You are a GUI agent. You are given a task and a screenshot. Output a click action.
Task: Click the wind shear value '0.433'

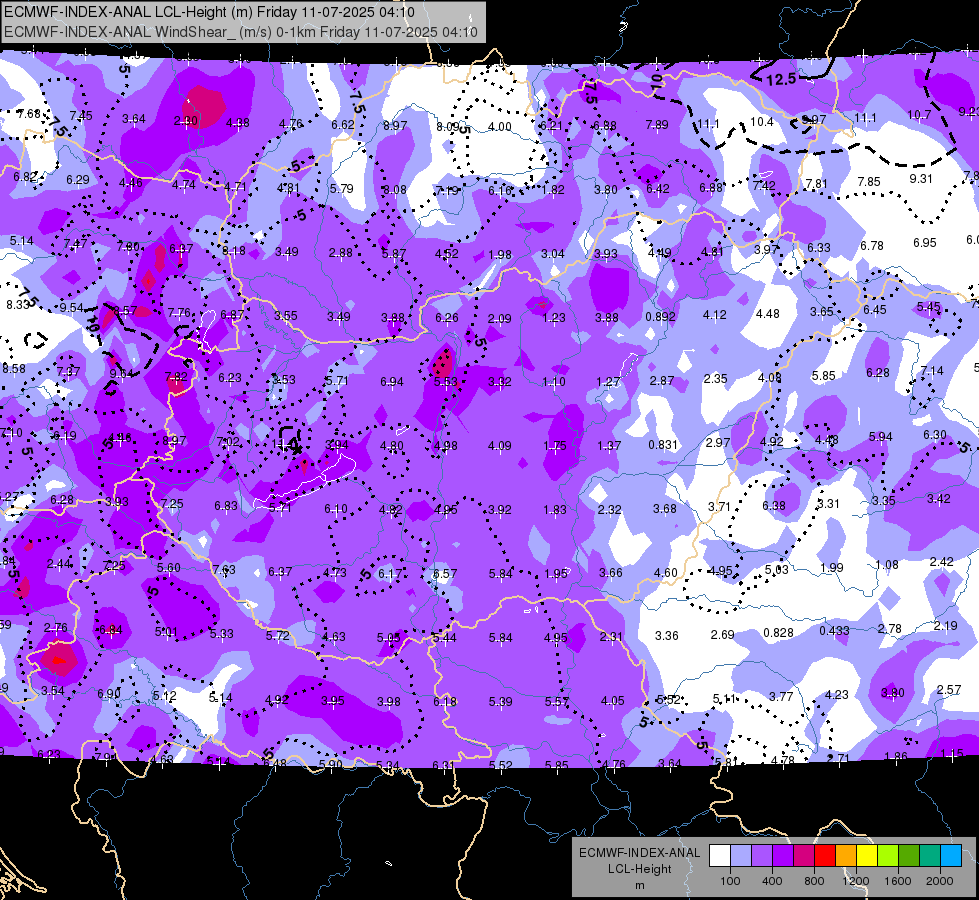pos(834,631)
